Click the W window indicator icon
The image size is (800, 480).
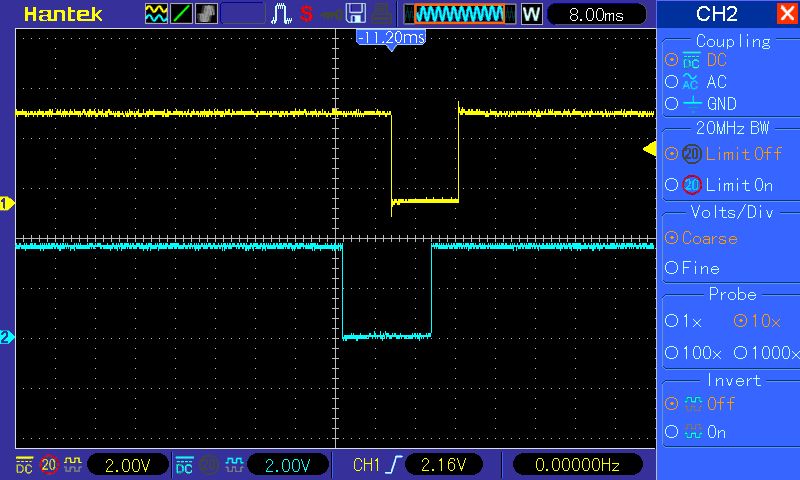coord(531,14)
